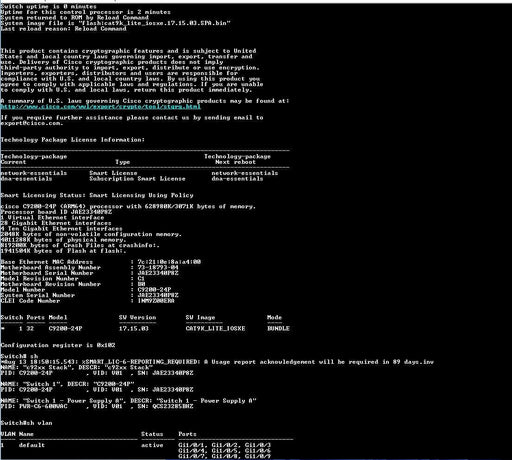The width and height of the screenshot is (512, 460).
Task: Select the network-essentials entry under Current column
Action: click(34, 173)
